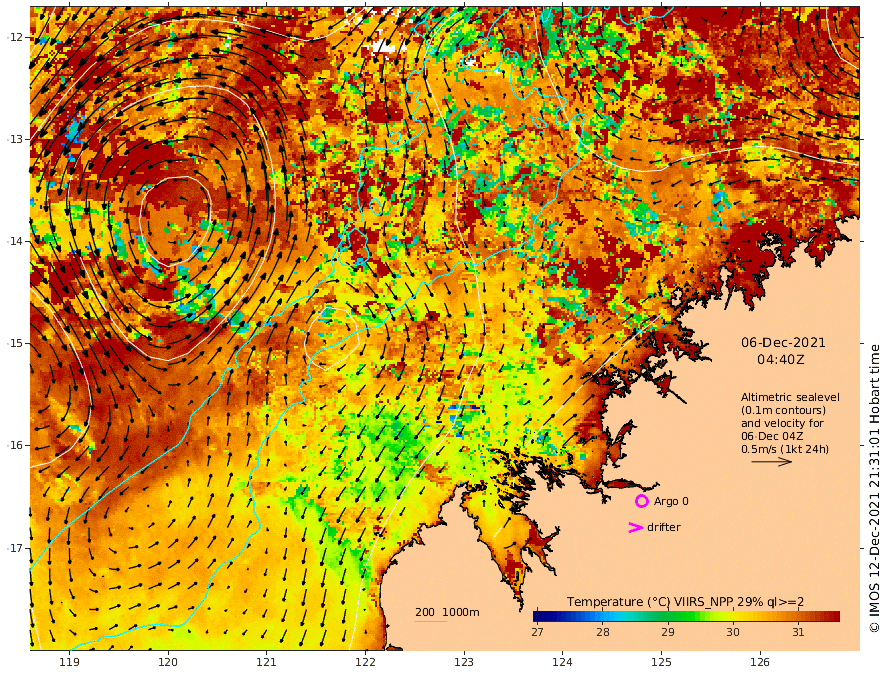Click the longitude axis label 122
This screenshot has height=680, width=880.
click(365, 663)
